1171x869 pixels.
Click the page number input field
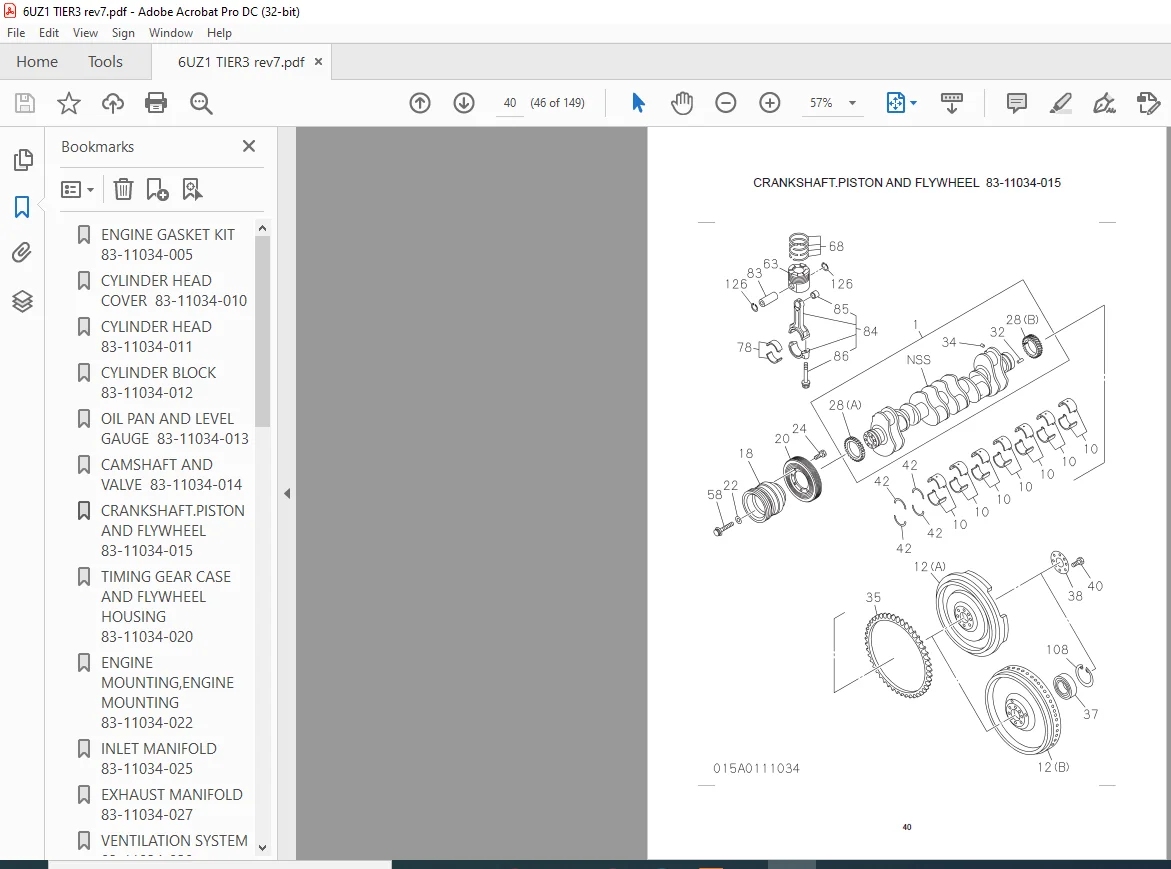click(510, 103)
